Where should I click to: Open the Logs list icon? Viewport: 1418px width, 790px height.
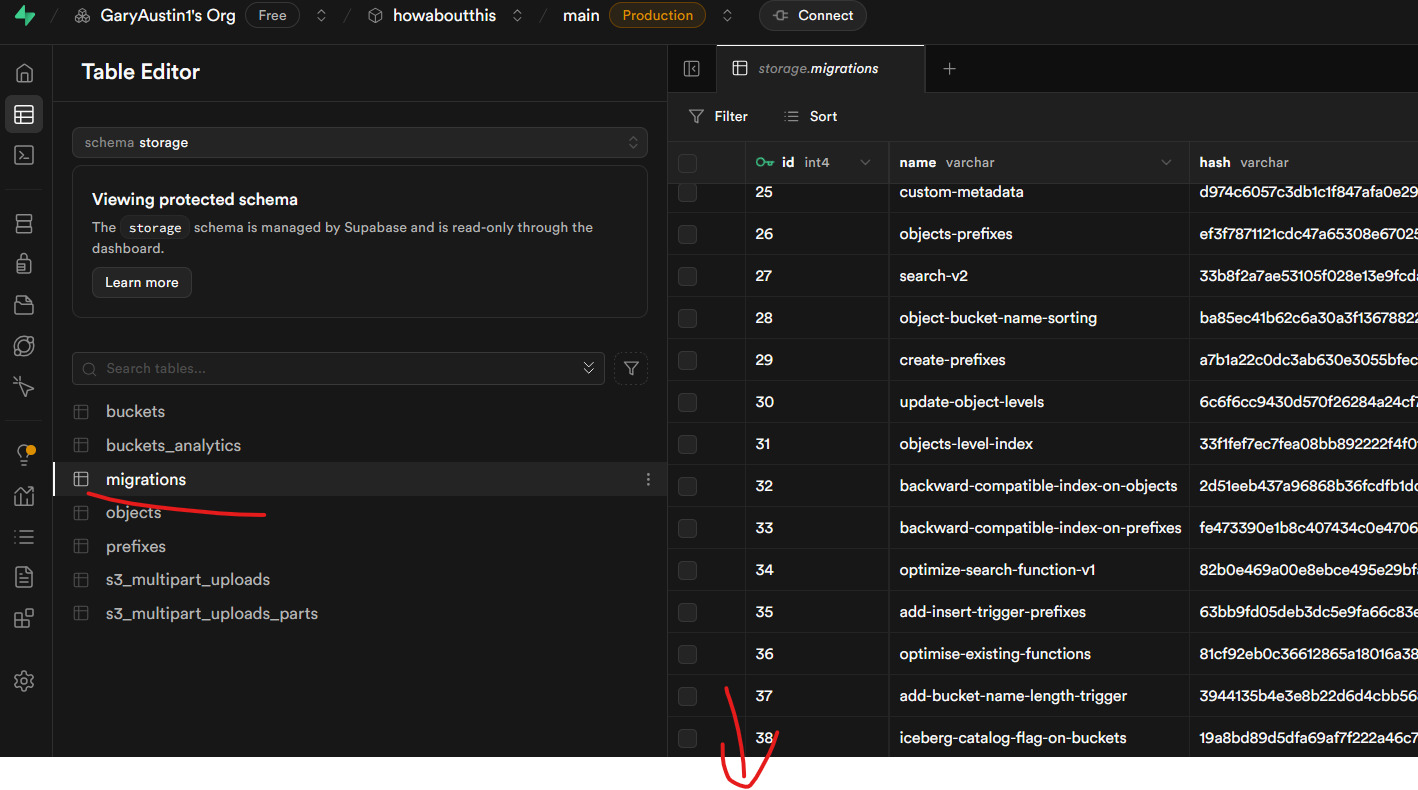[24, 537]
